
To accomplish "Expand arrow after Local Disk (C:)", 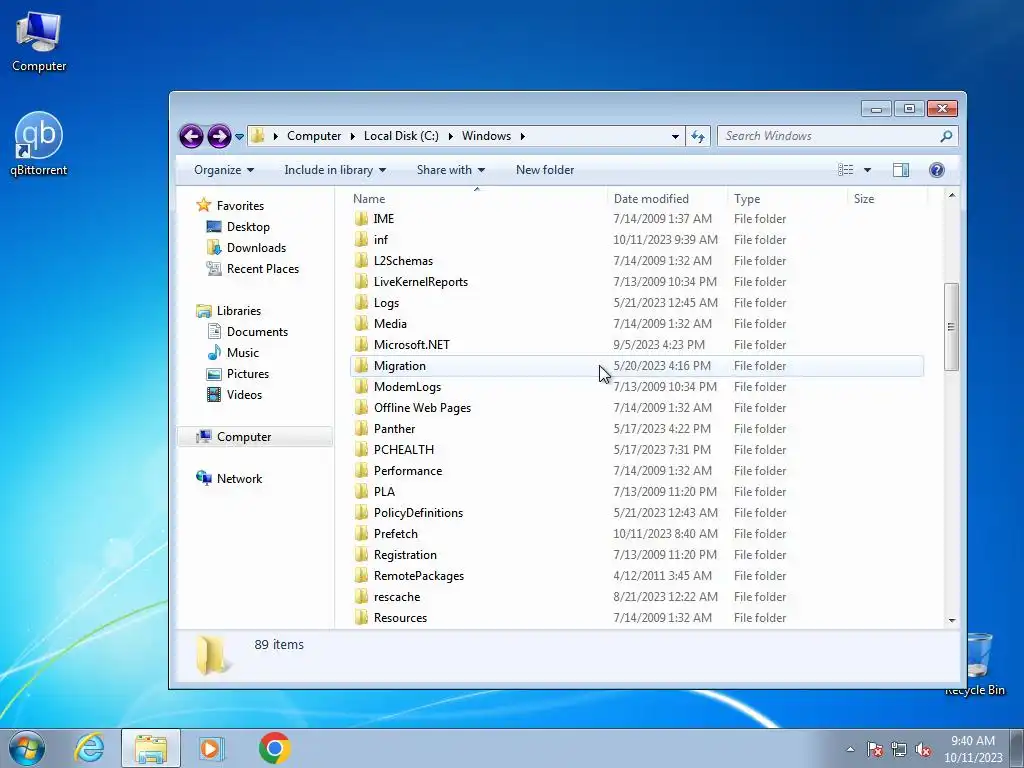I will click(451, 136).
